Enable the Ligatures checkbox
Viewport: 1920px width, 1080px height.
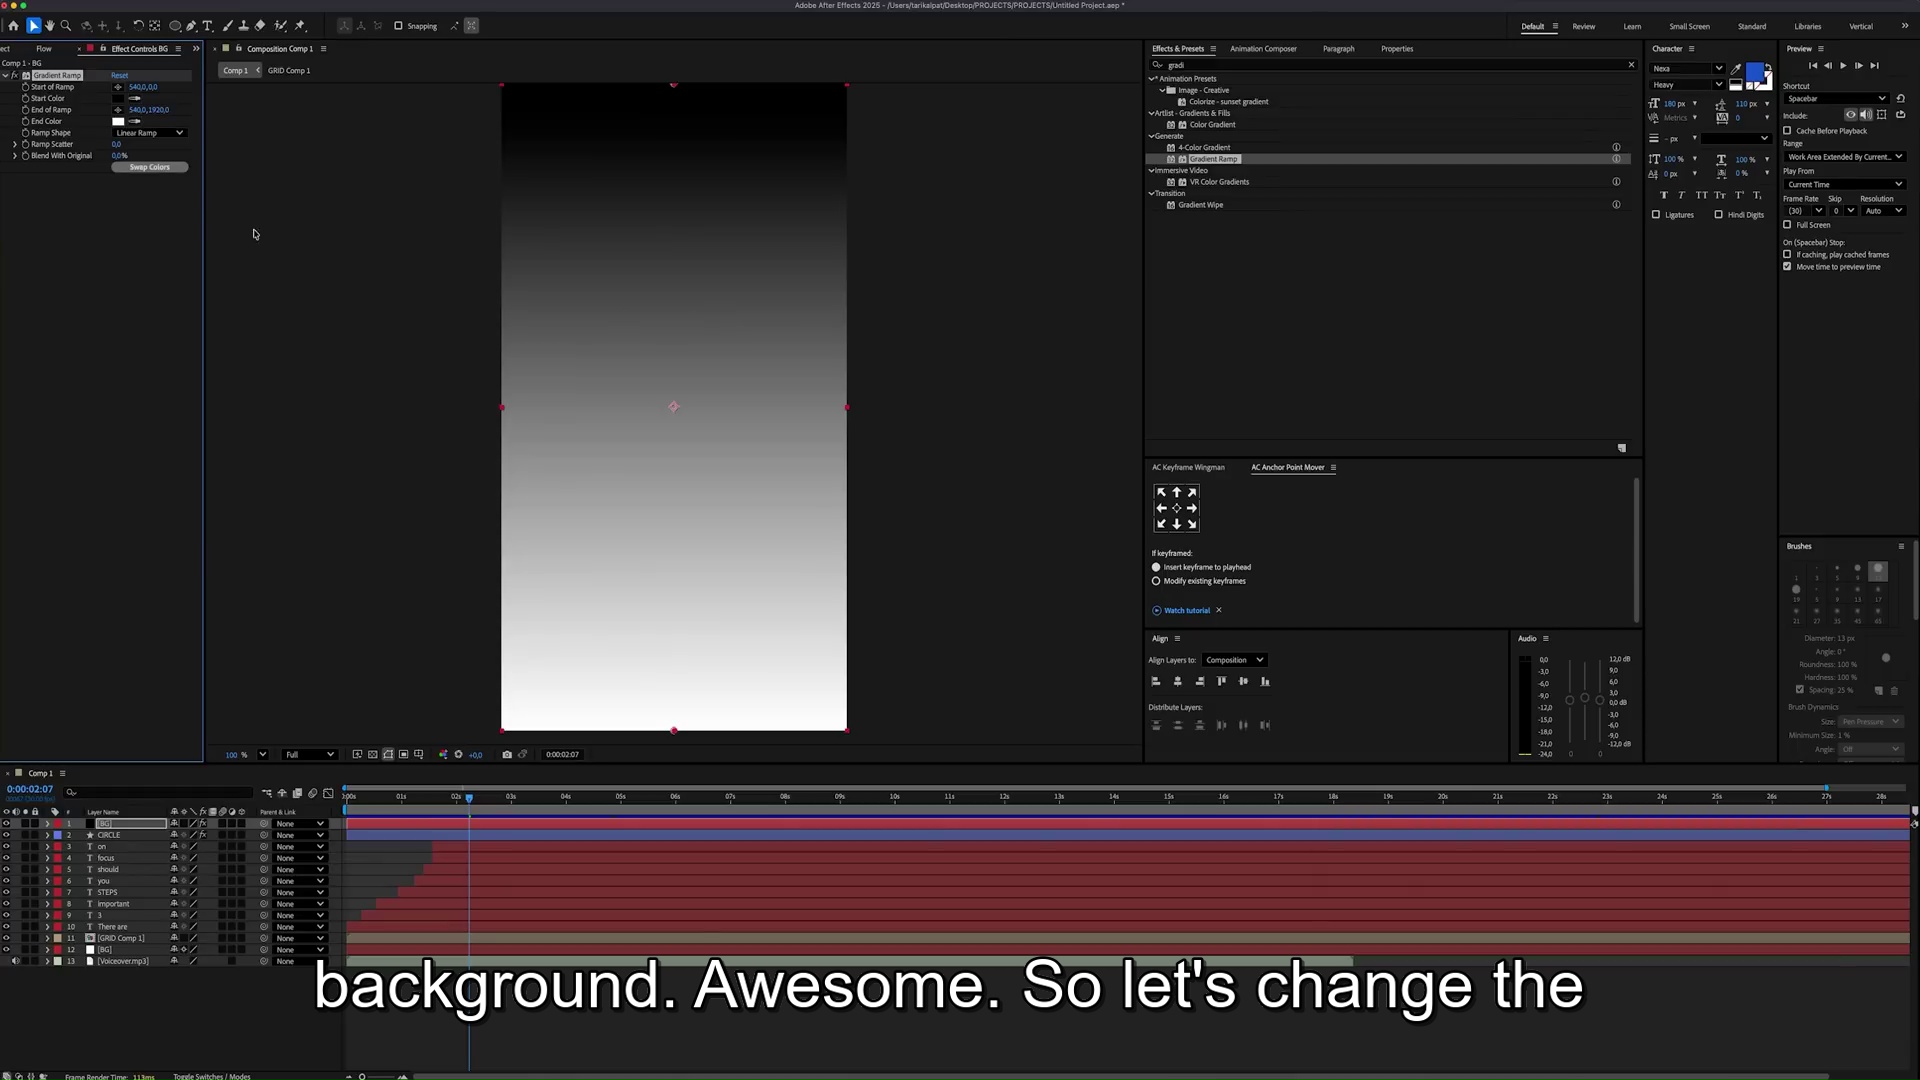(1656, 215)
